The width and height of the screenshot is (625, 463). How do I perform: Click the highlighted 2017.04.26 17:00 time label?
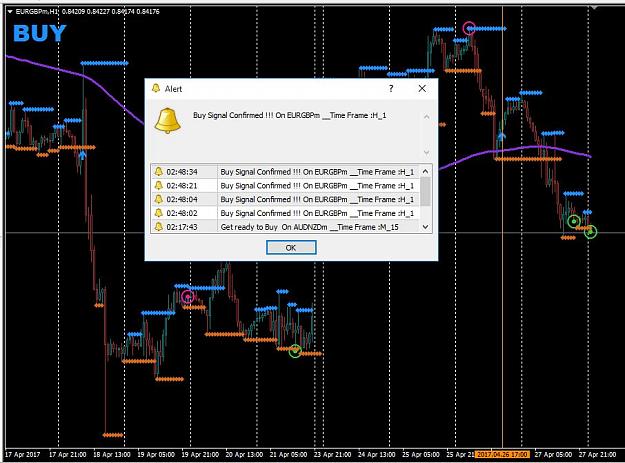tap(503, 454)
